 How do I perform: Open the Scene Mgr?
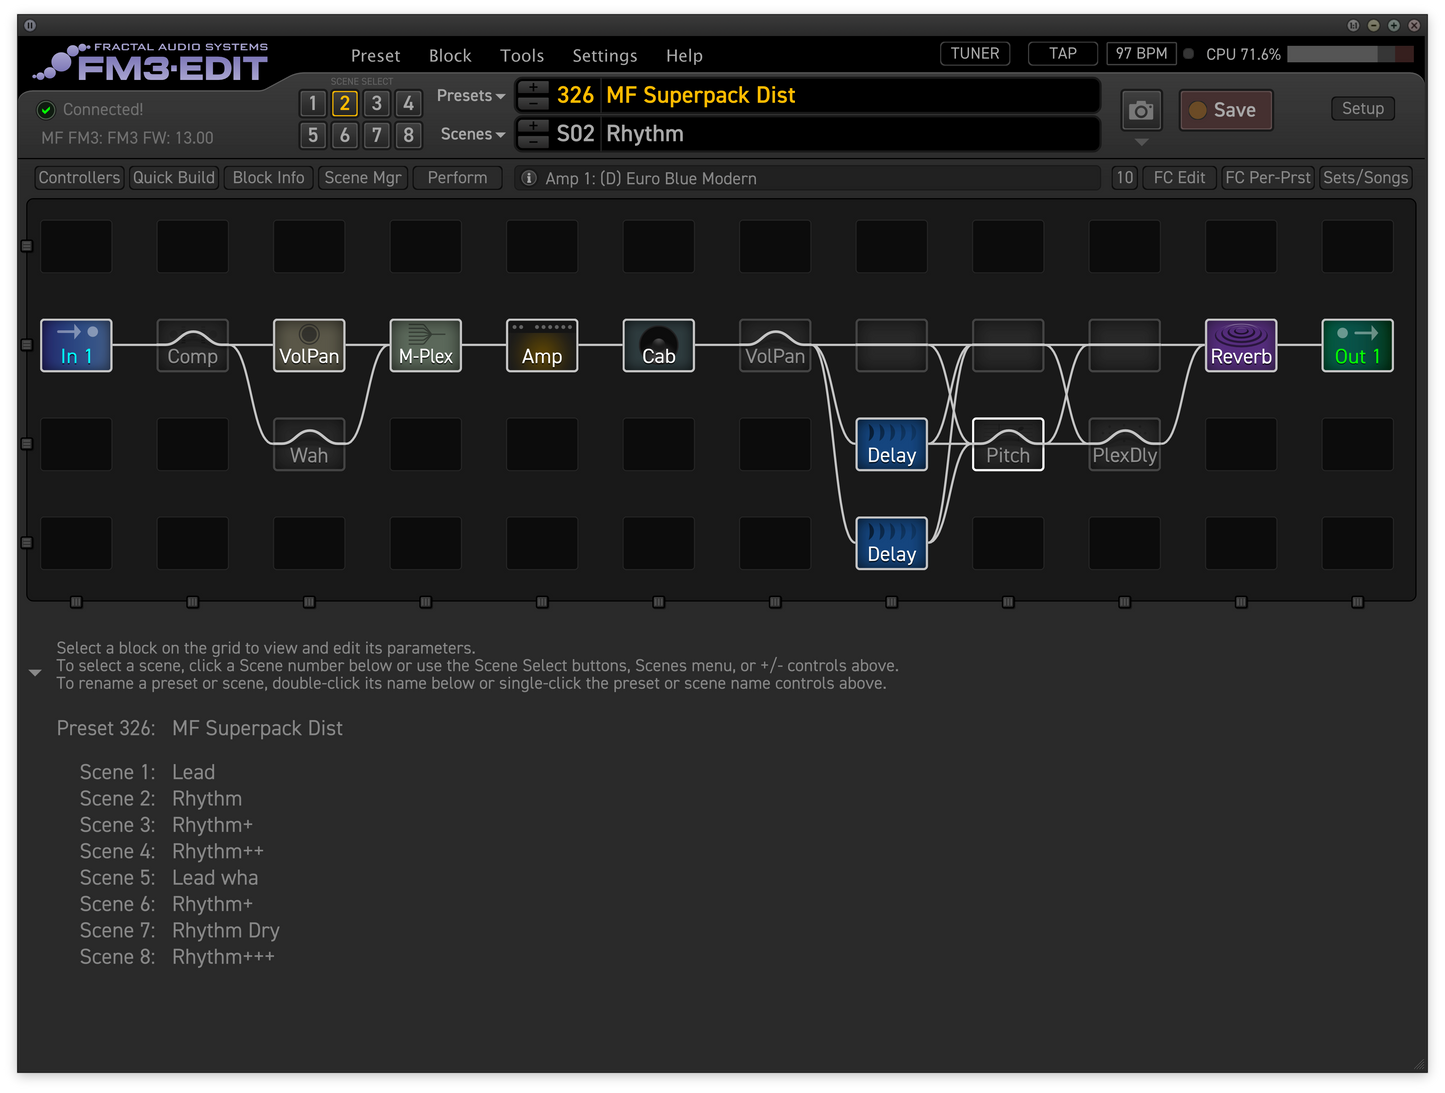point(363,178)
